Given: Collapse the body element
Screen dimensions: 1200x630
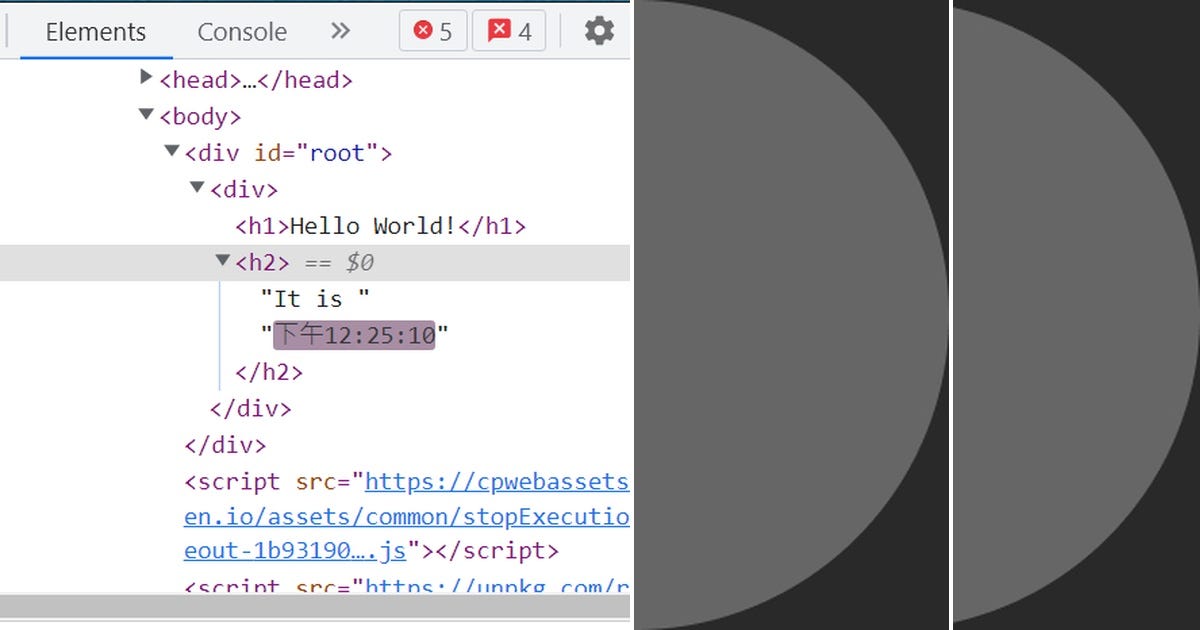Looking at the screenshot, I should 146,115.
